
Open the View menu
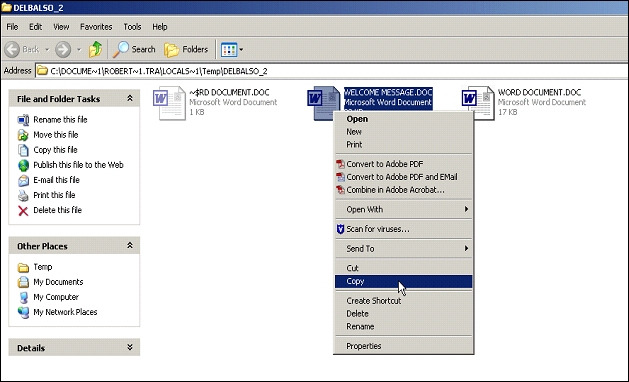(61, 27)
